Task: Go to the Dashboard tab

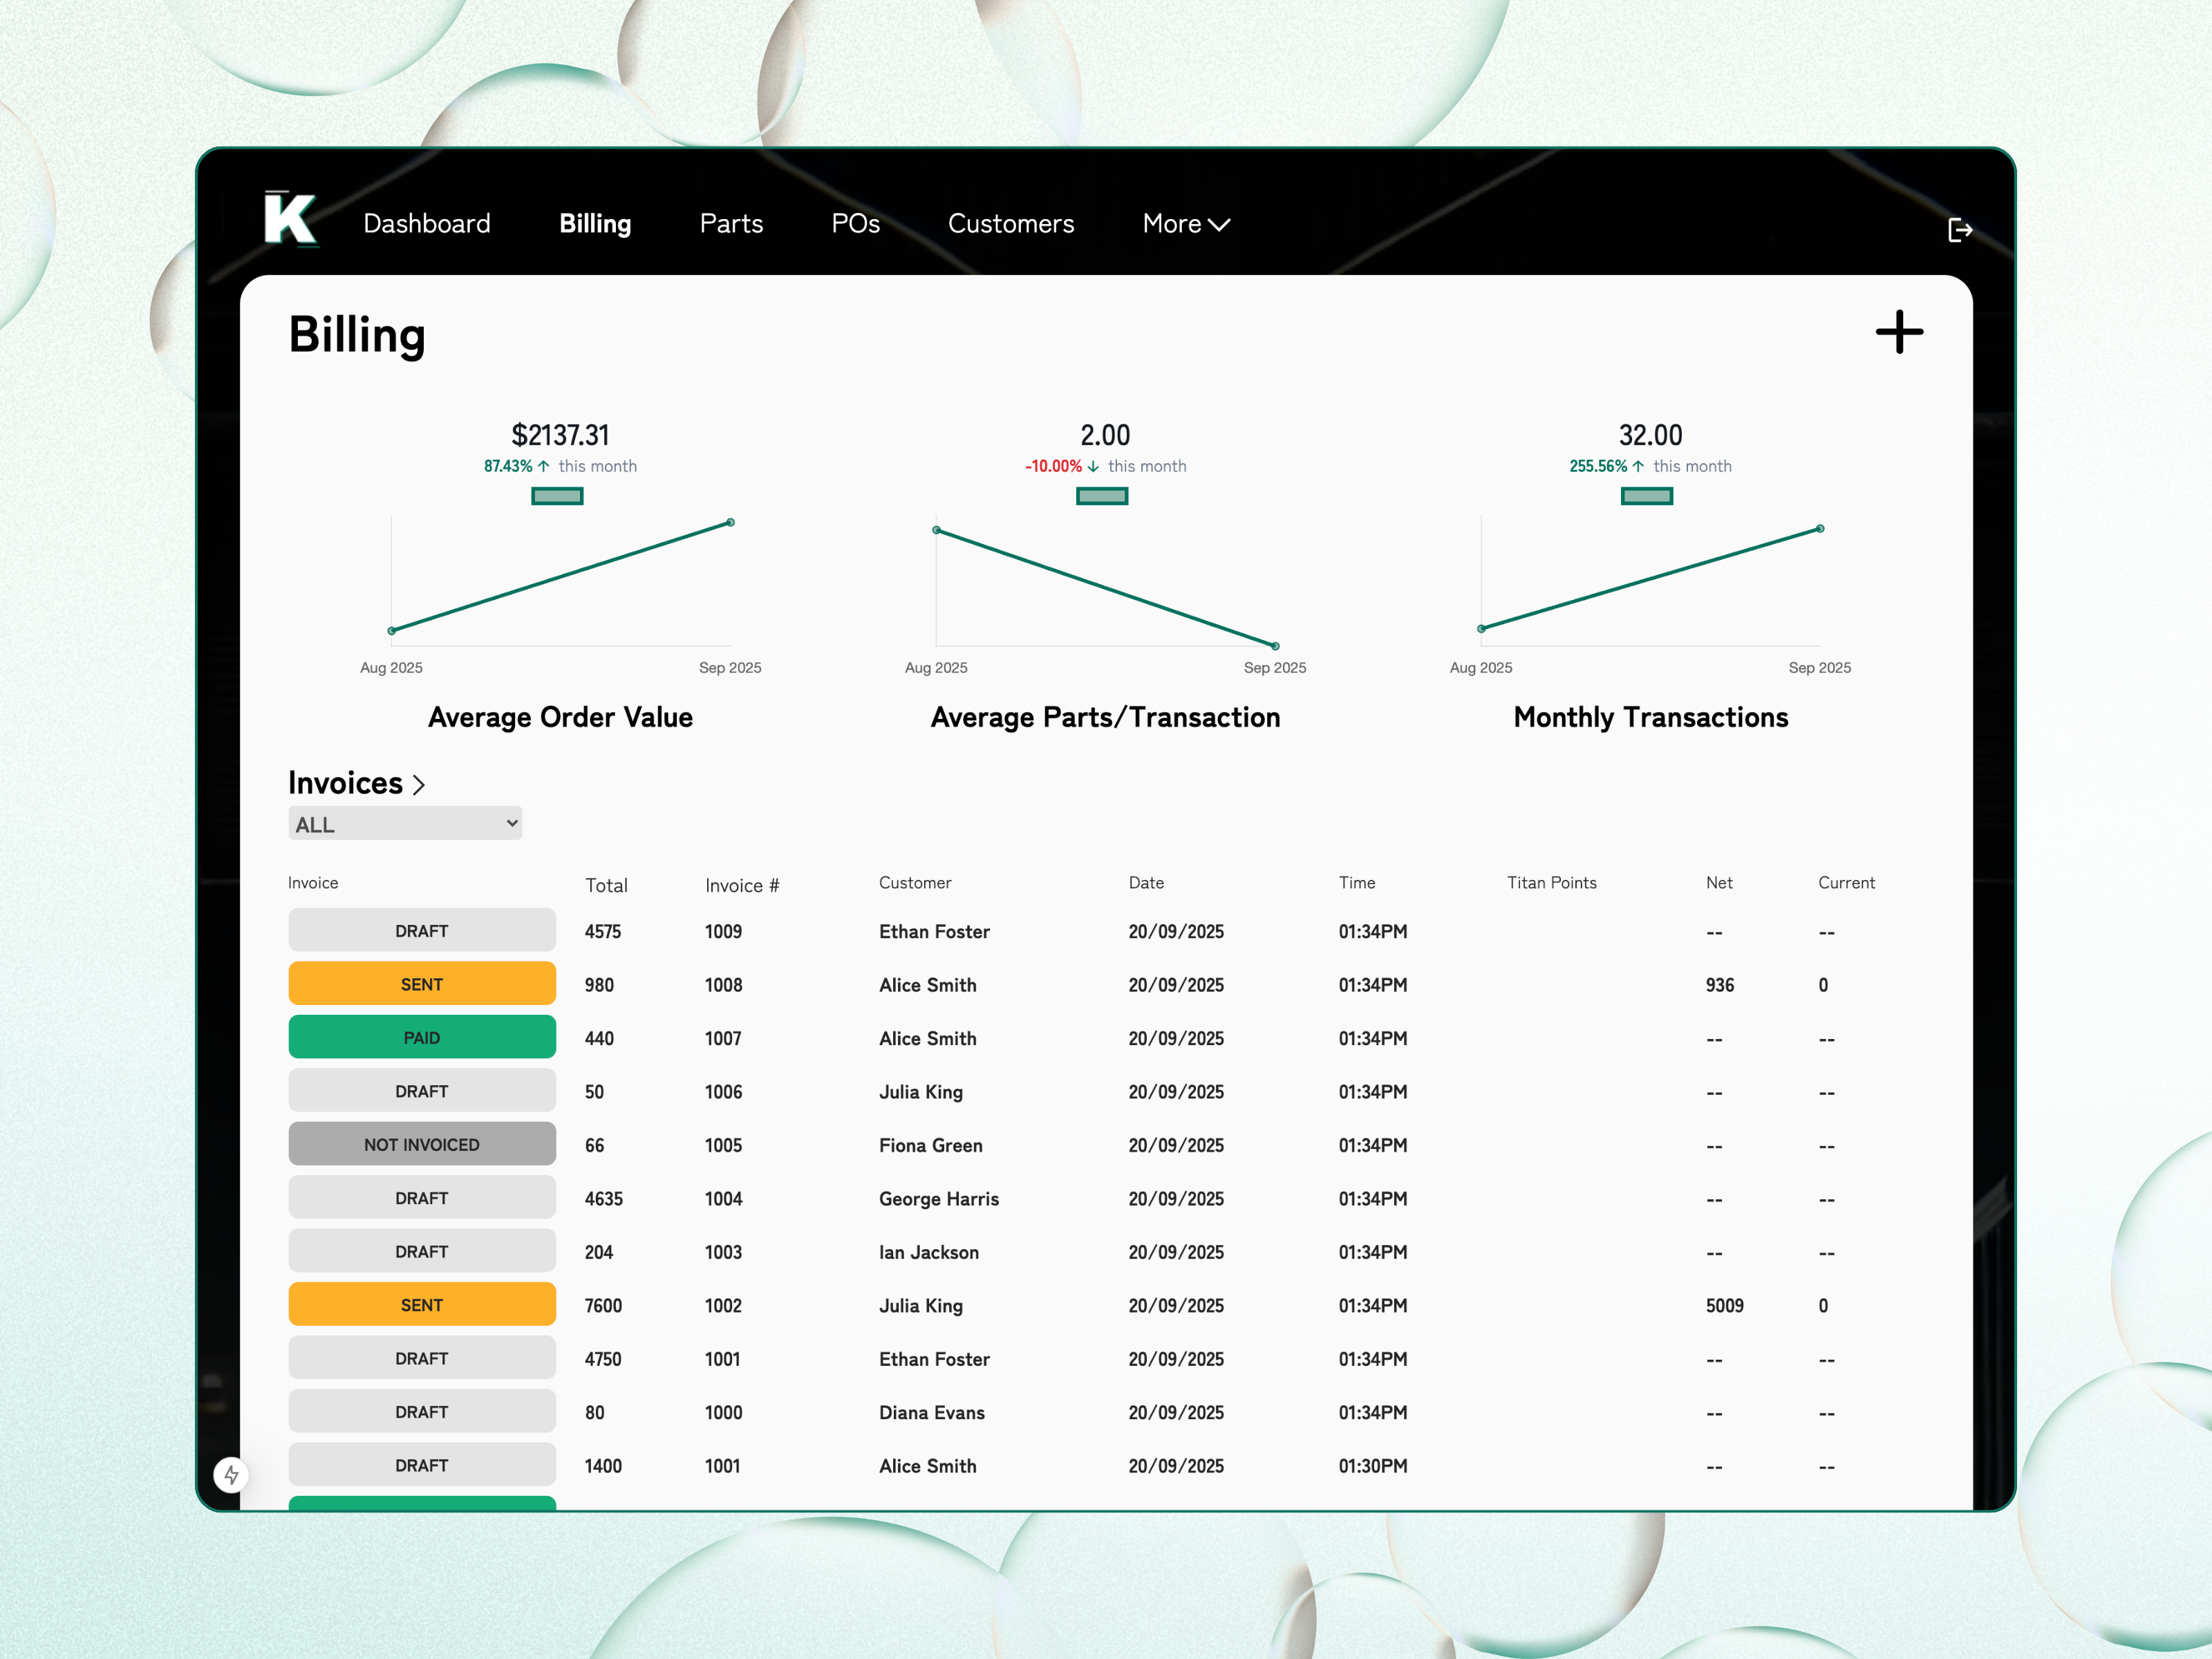Action: tap(427, 224)
